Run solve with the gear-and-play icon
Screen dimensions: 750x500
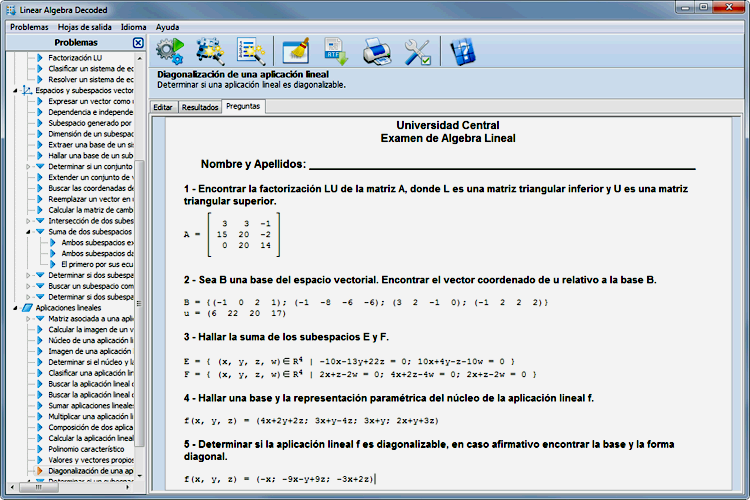[170, 52]
